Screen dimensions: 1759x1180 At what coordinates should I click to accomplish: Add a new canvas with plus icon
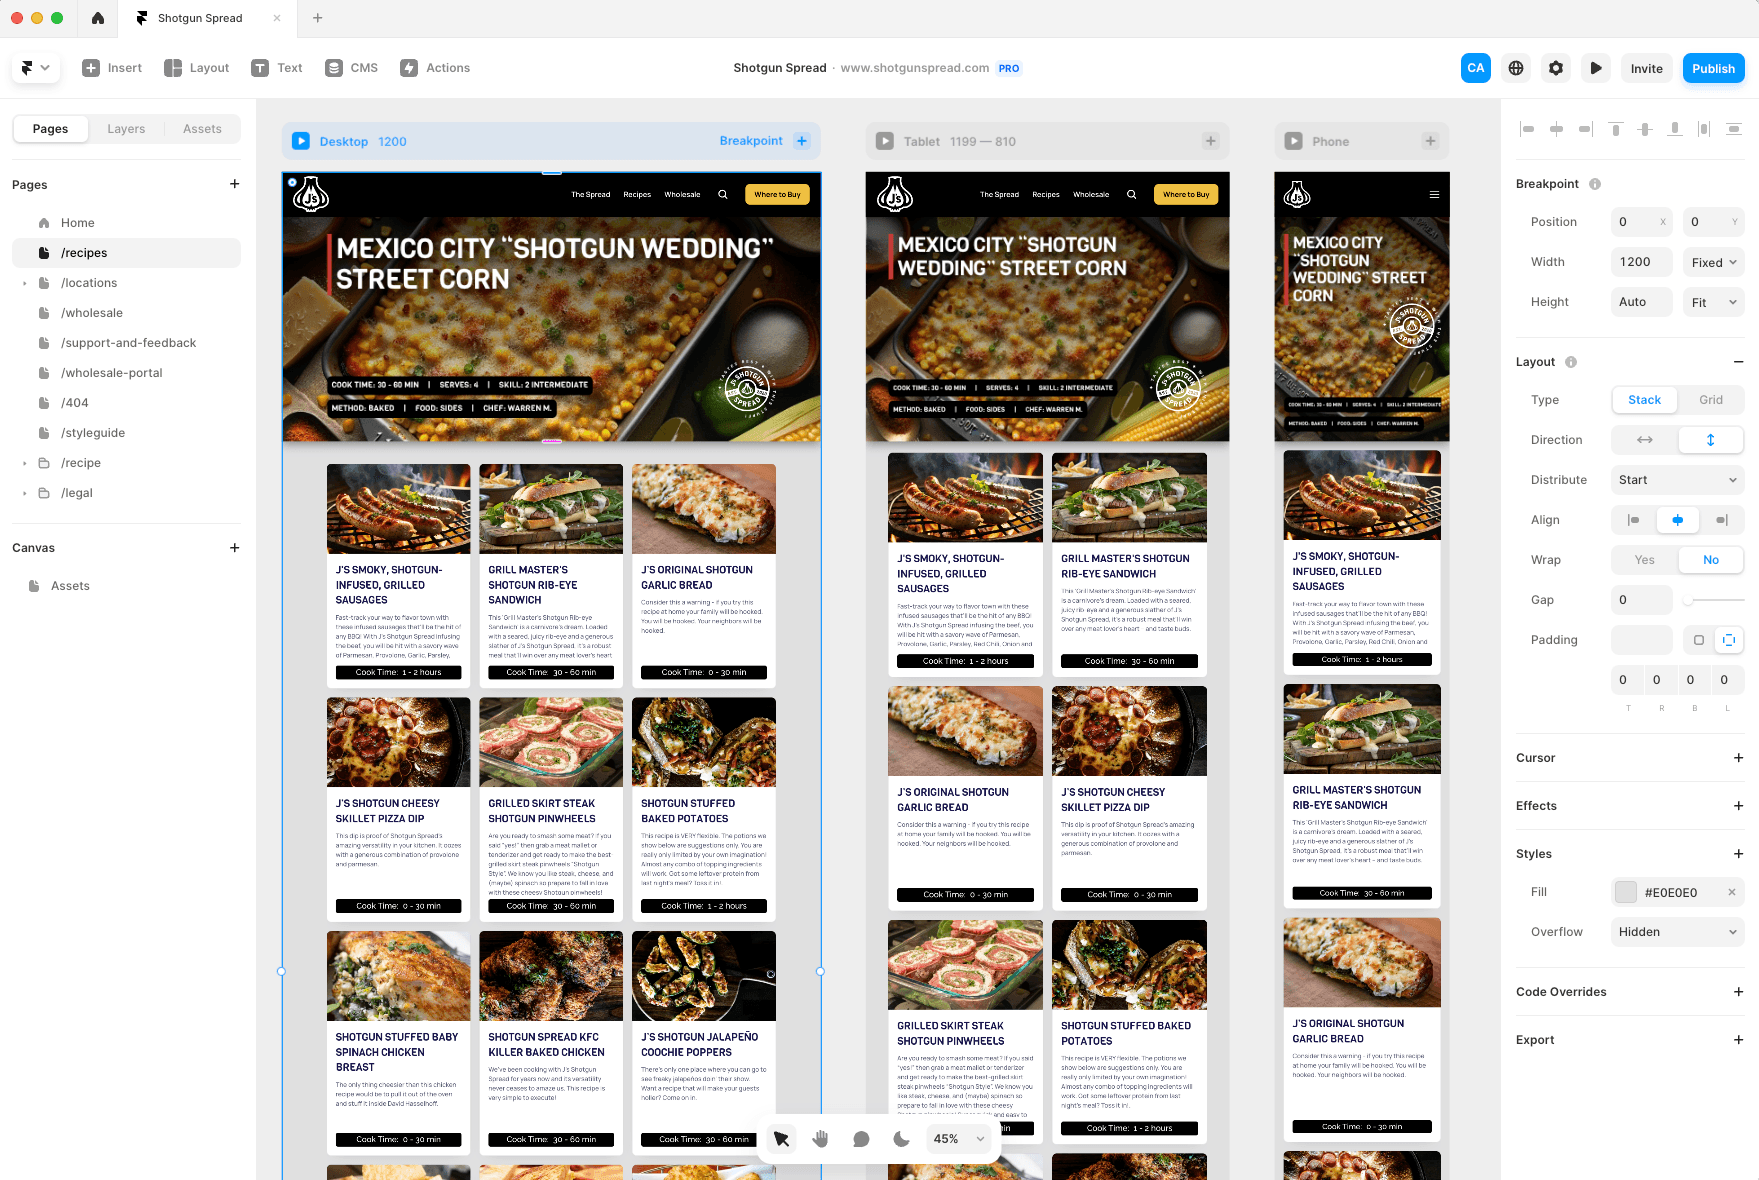point(234,547)
